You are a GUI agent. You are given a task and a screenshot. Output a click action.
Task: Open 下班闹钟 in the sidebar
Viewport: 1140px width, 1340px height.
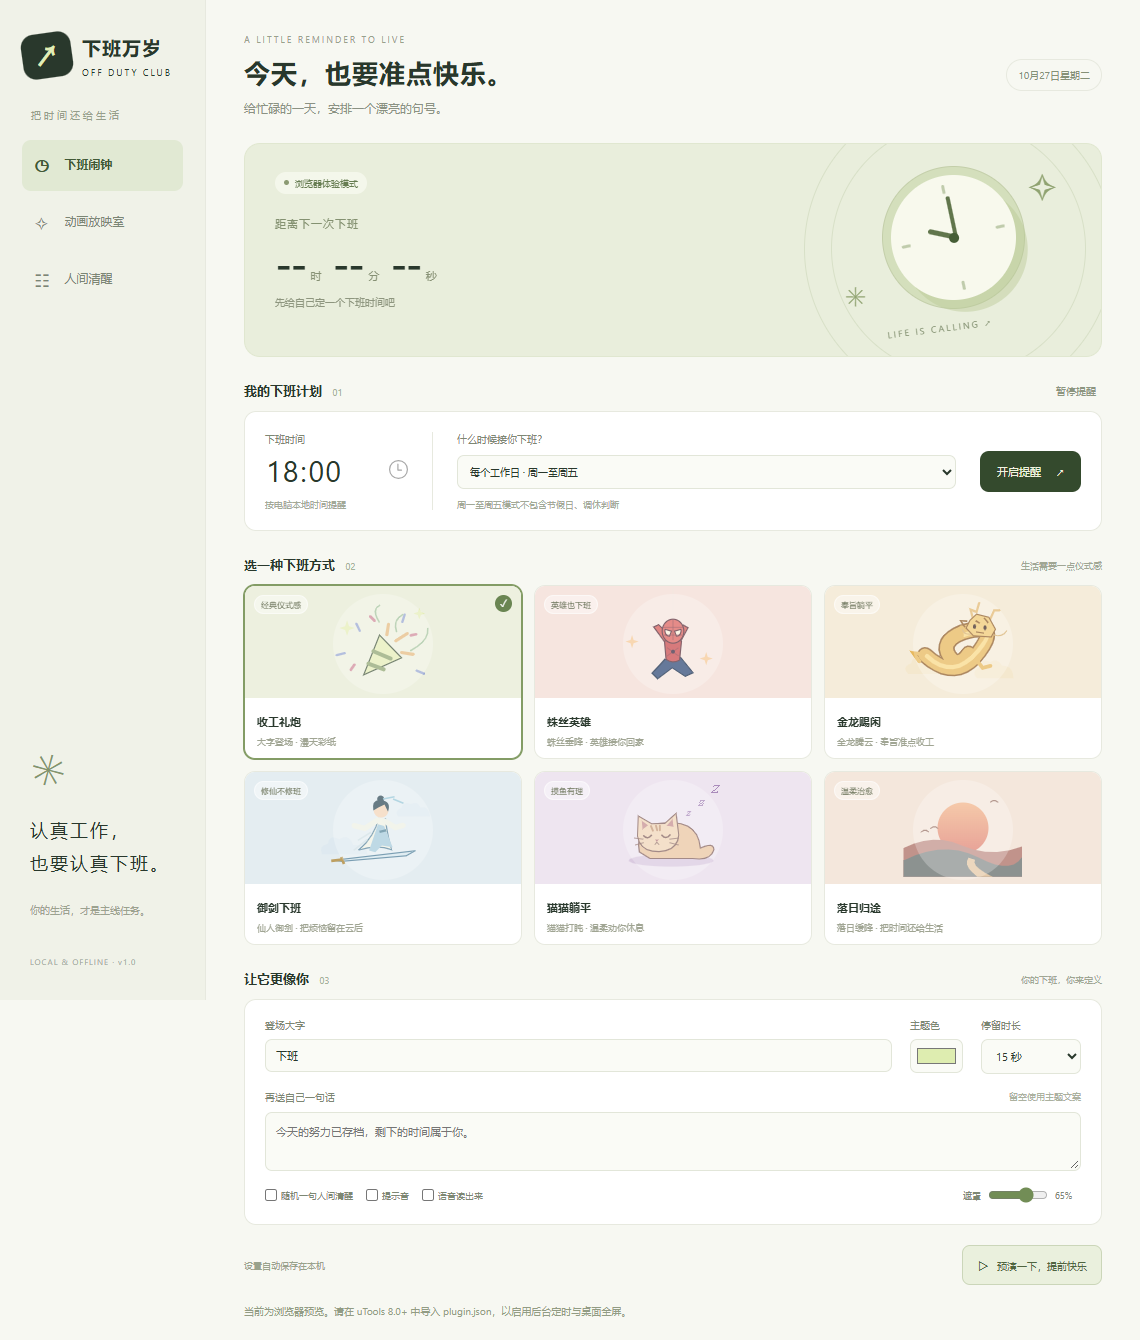[102, 165]
